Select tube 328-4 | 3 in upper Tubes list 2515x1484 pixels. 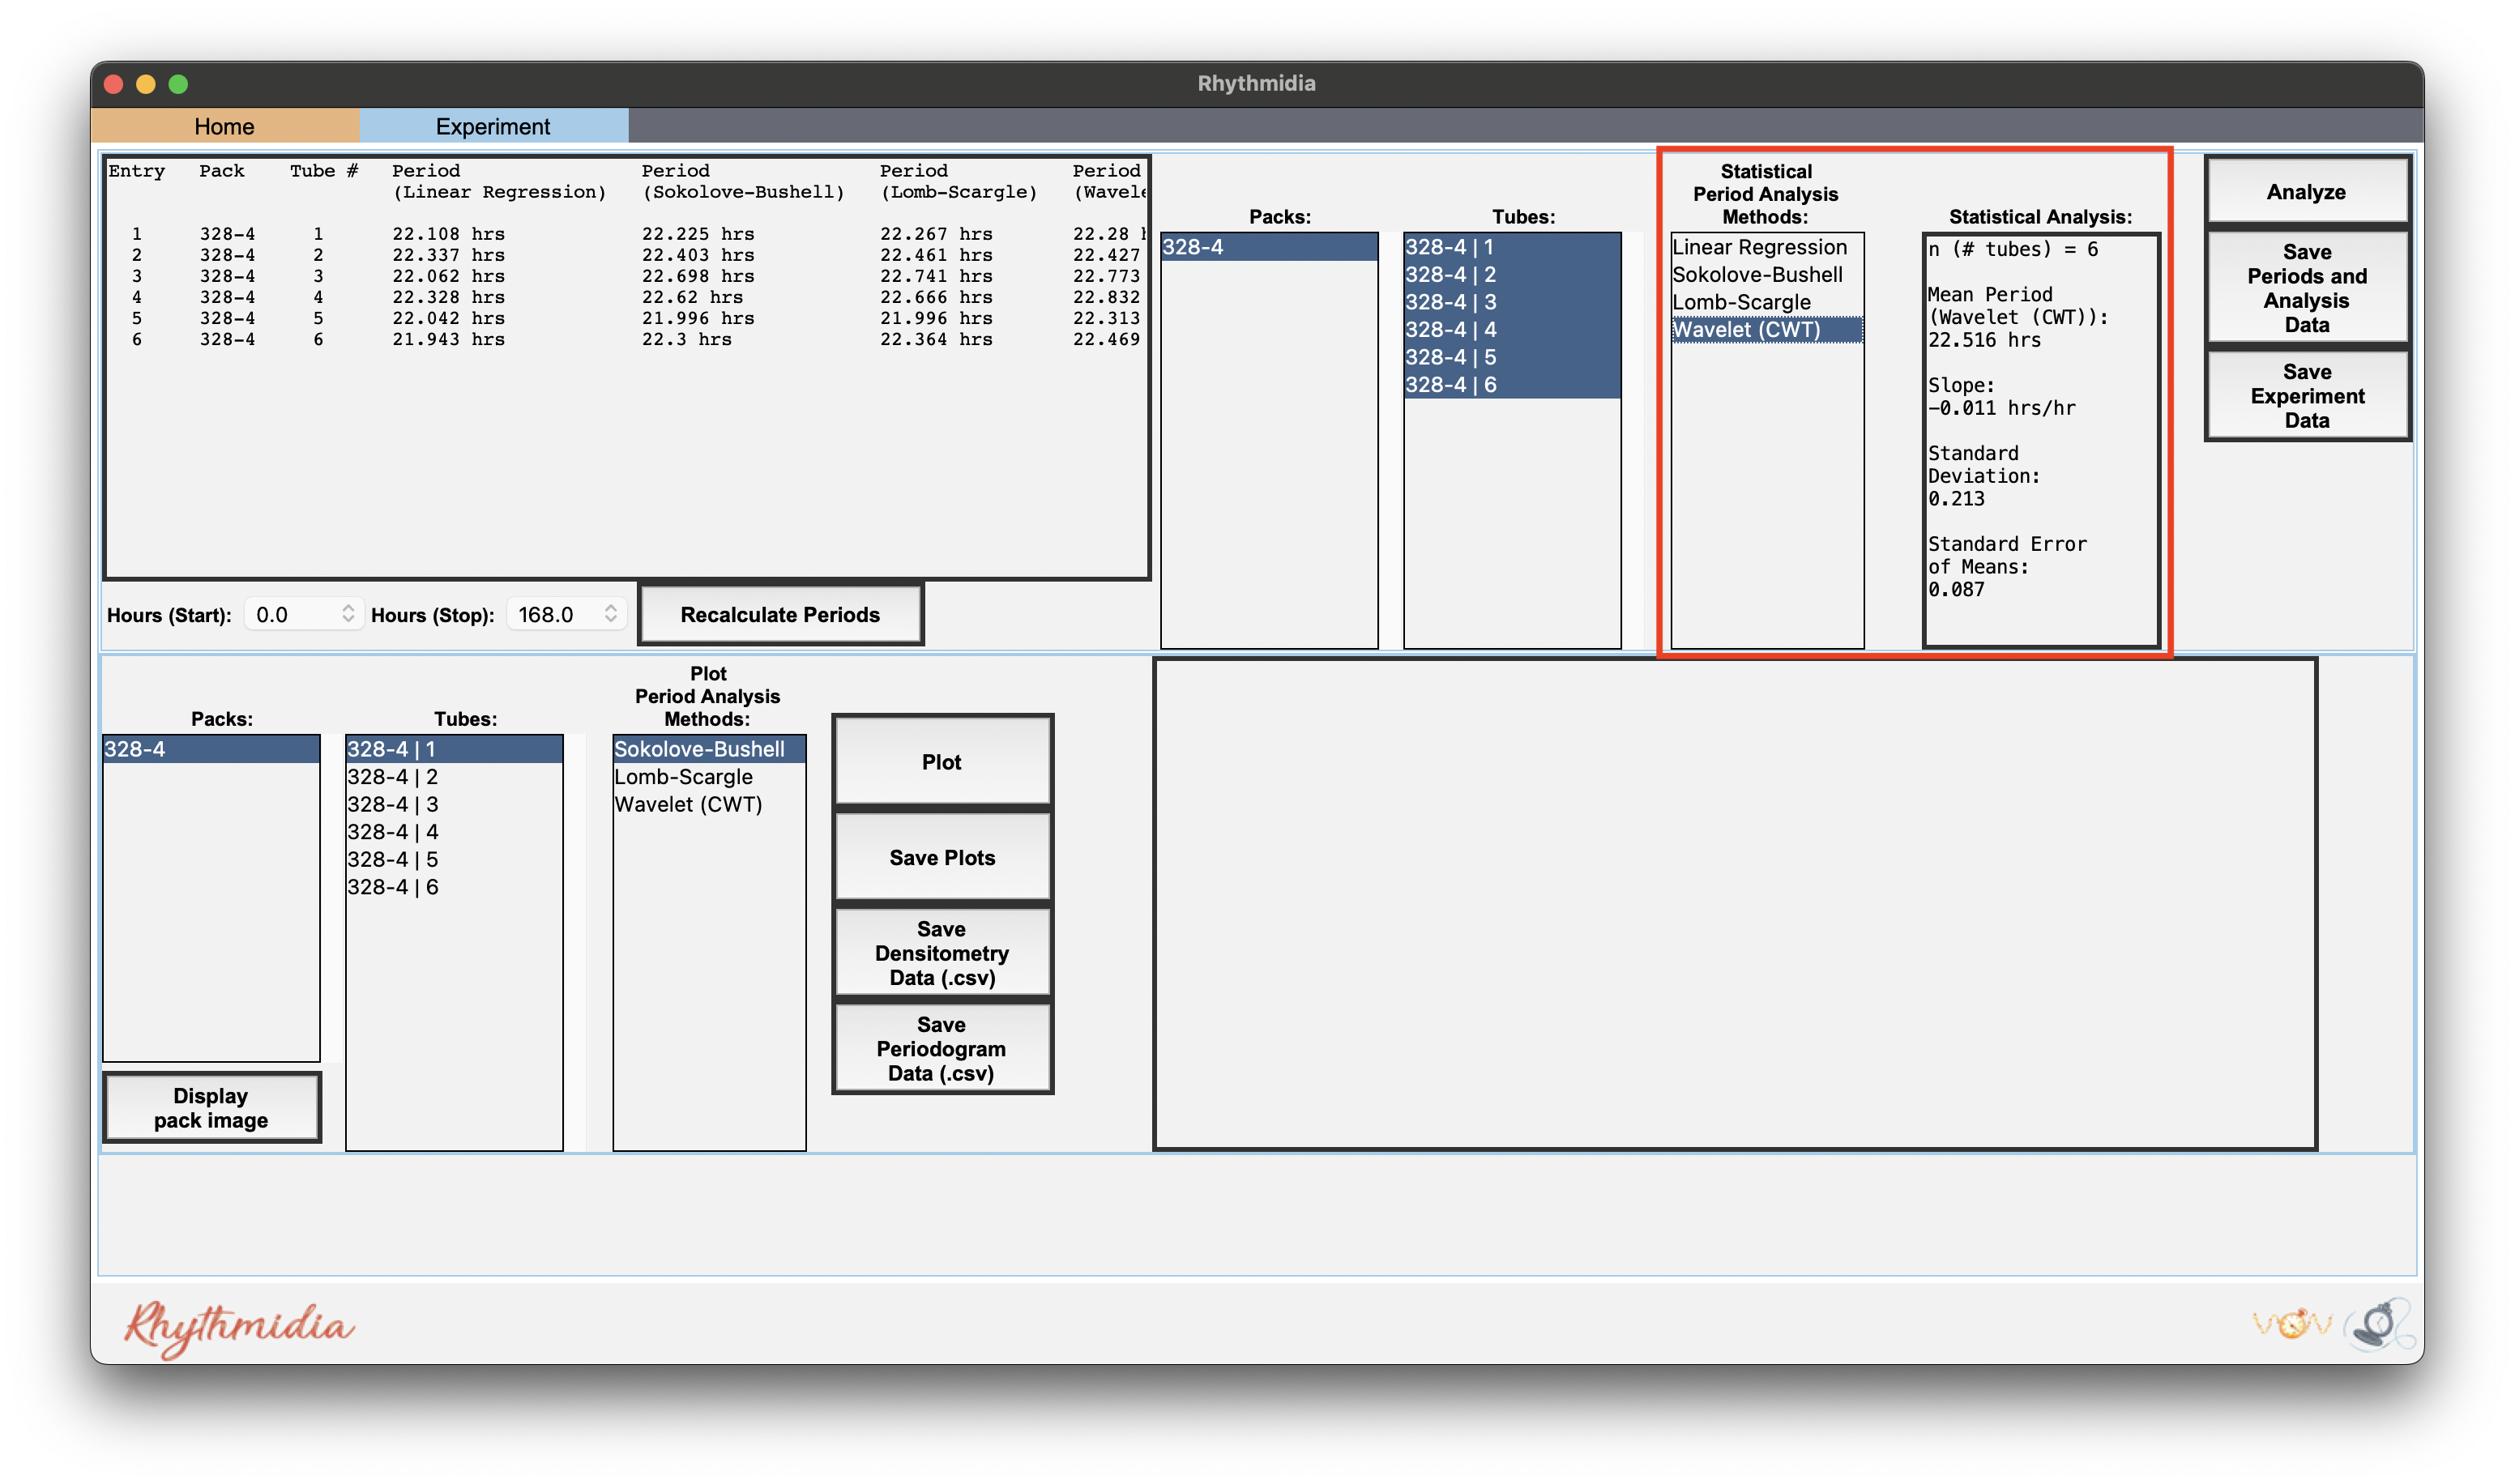[x=1512, y=302]
